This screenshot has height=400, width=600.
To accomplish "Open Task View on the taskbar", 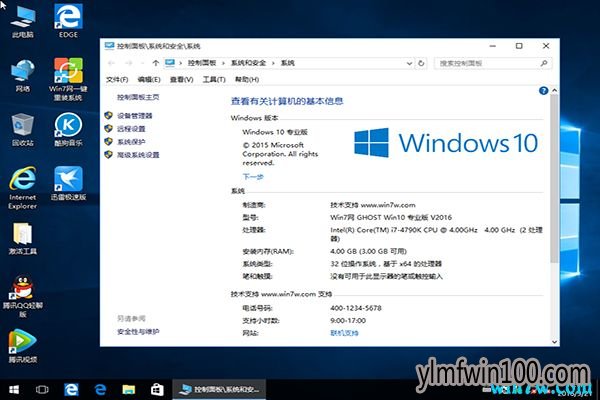I will (42, 390).
